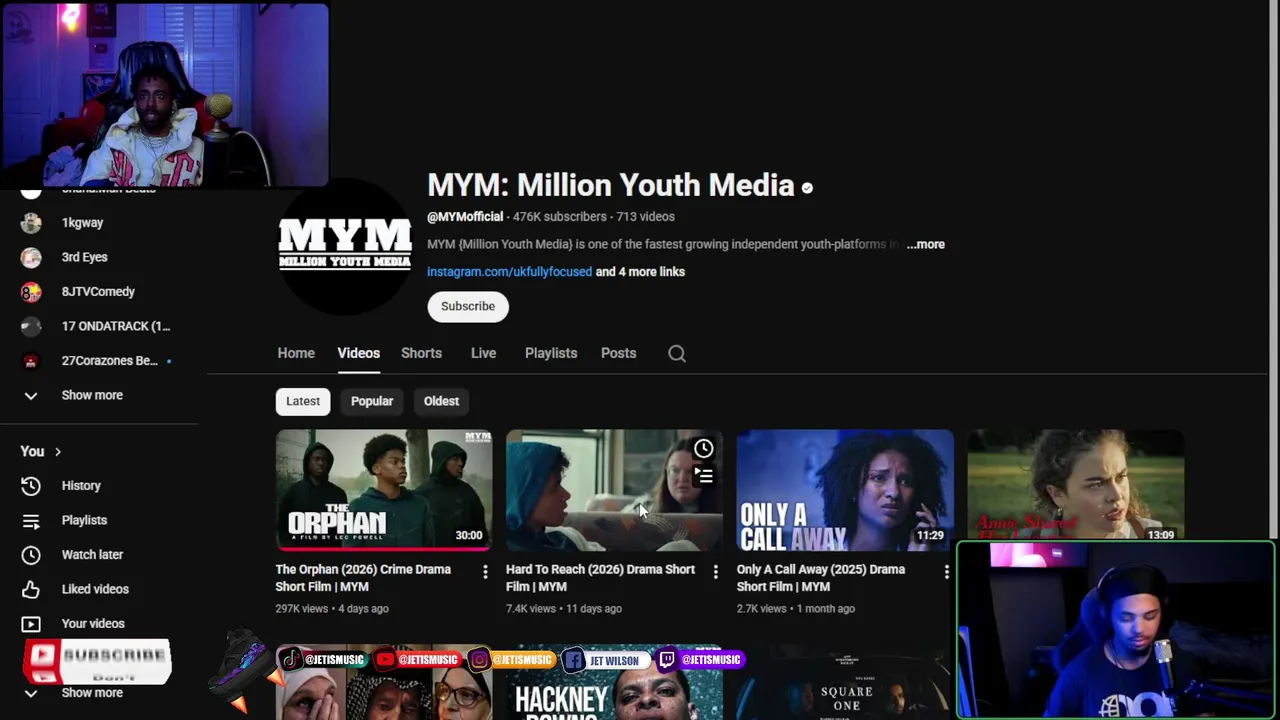Sort videos by the Popular chip

click(x=372, y=401)
